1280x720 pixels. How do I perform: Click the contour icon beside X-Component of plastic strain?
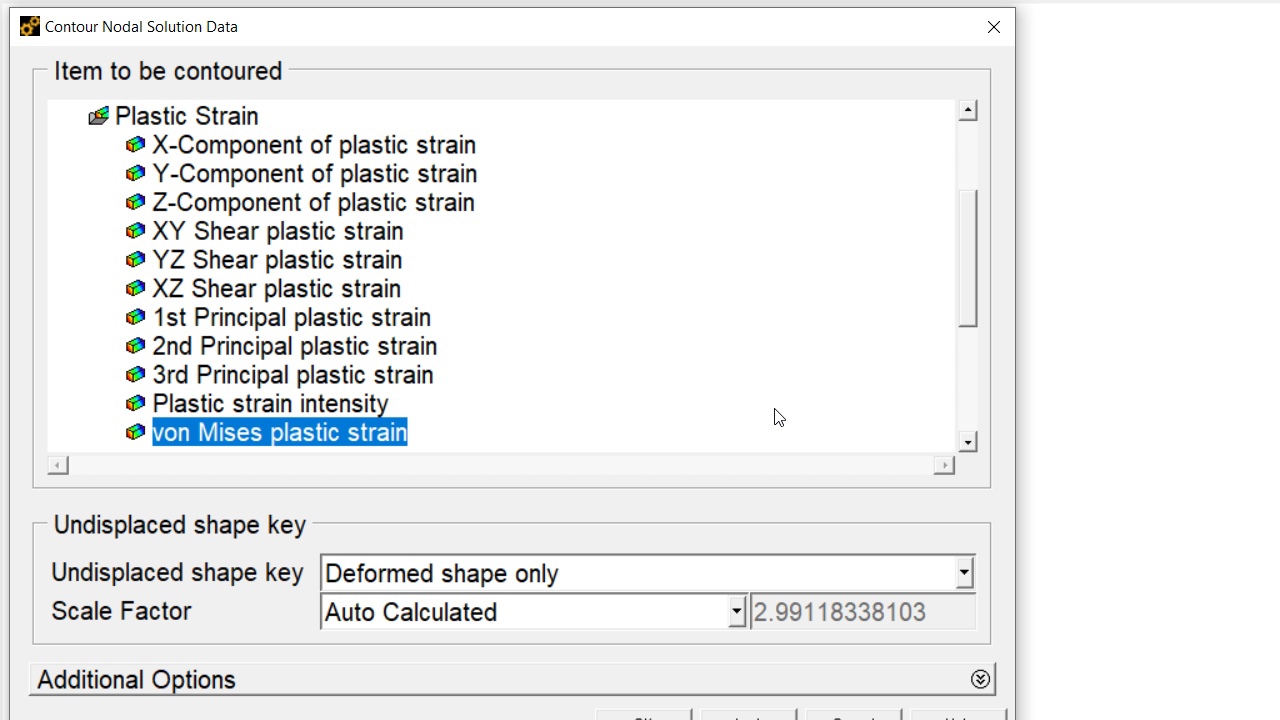pyautogui.click(x=135, y=145)
